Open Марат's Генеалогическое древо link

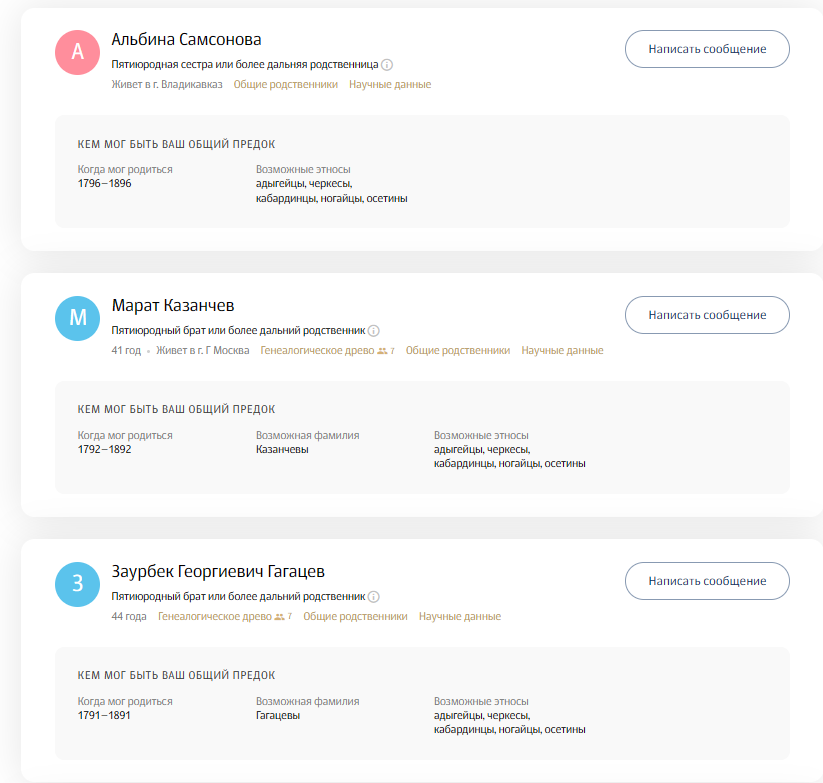pyautogui.click(x=316, y=351)
